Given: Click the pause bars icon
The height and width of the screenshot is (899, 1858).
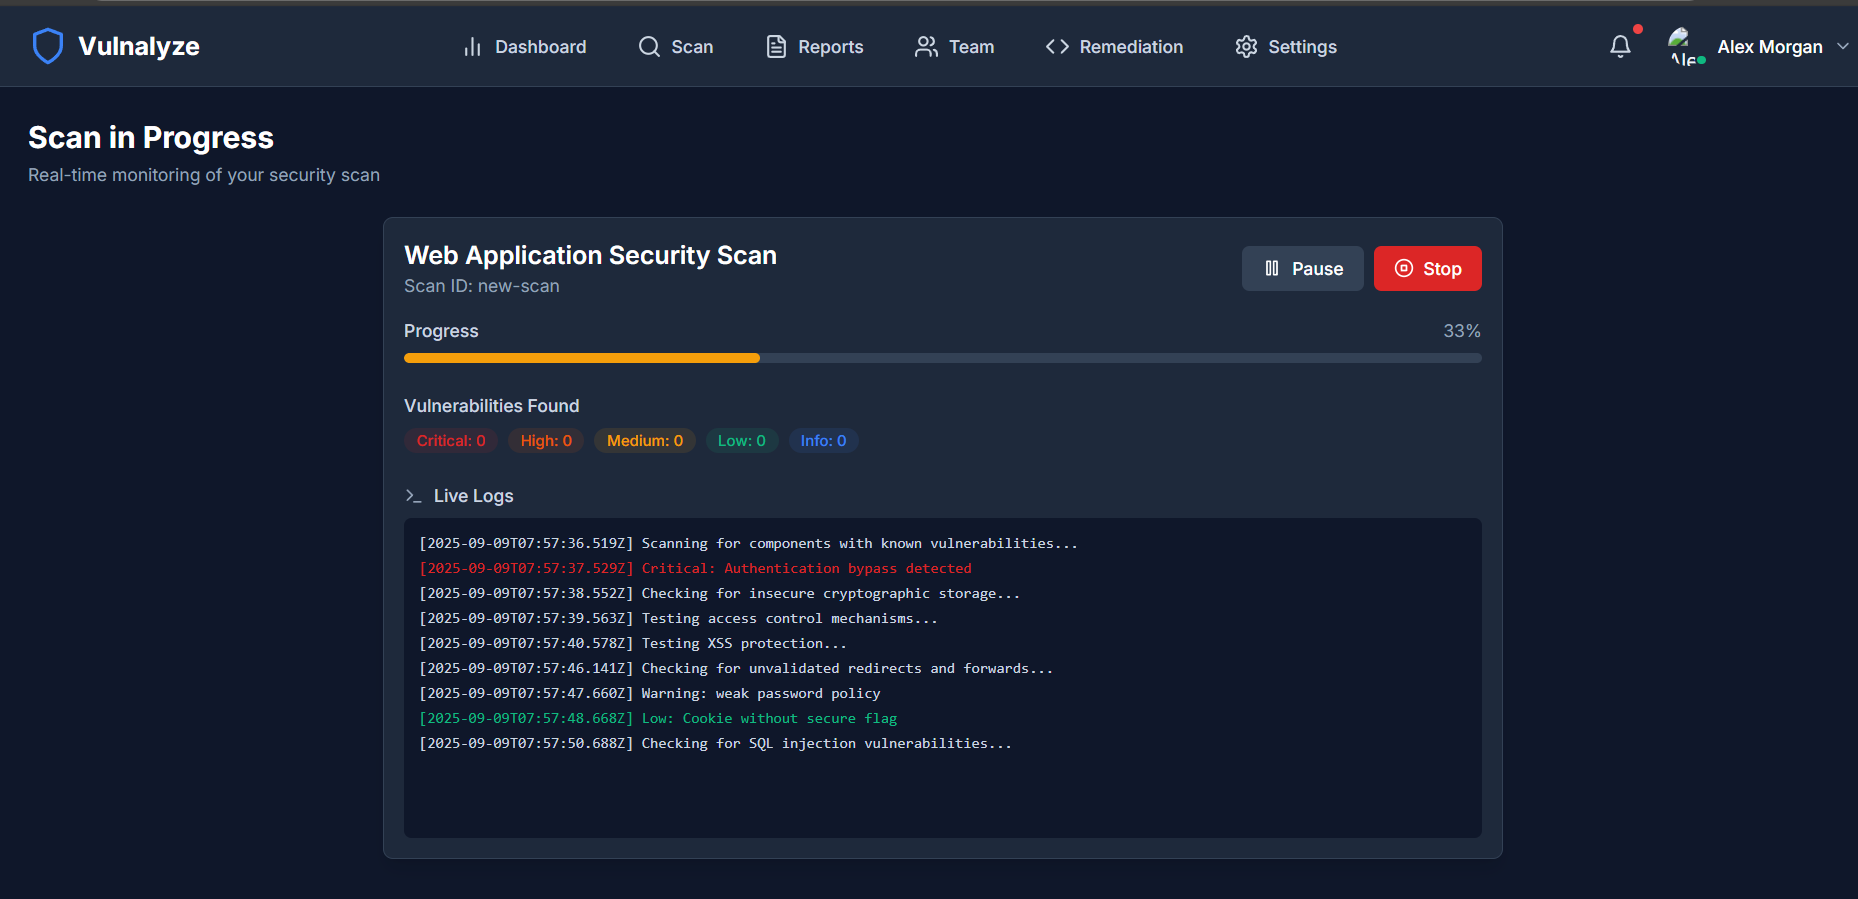Looking at the screenshot, I should (1272, 268).
